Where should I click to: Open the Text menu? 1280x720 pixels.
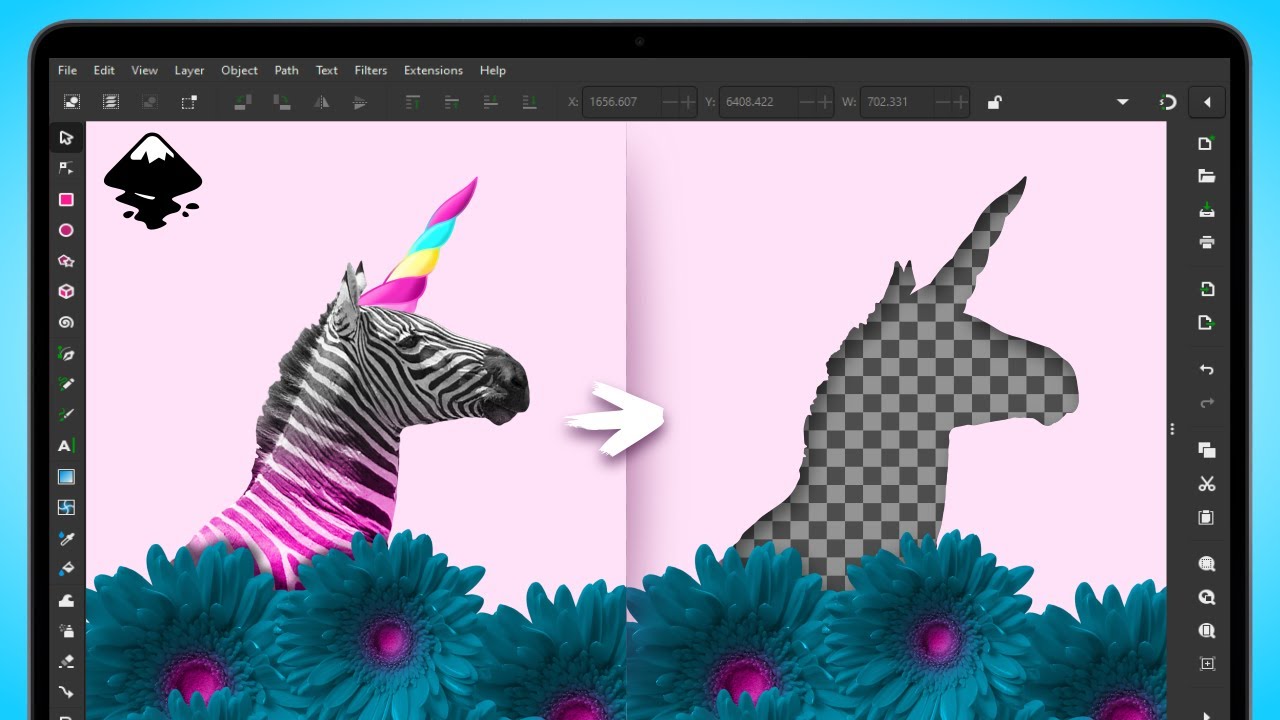click(327, 71)
